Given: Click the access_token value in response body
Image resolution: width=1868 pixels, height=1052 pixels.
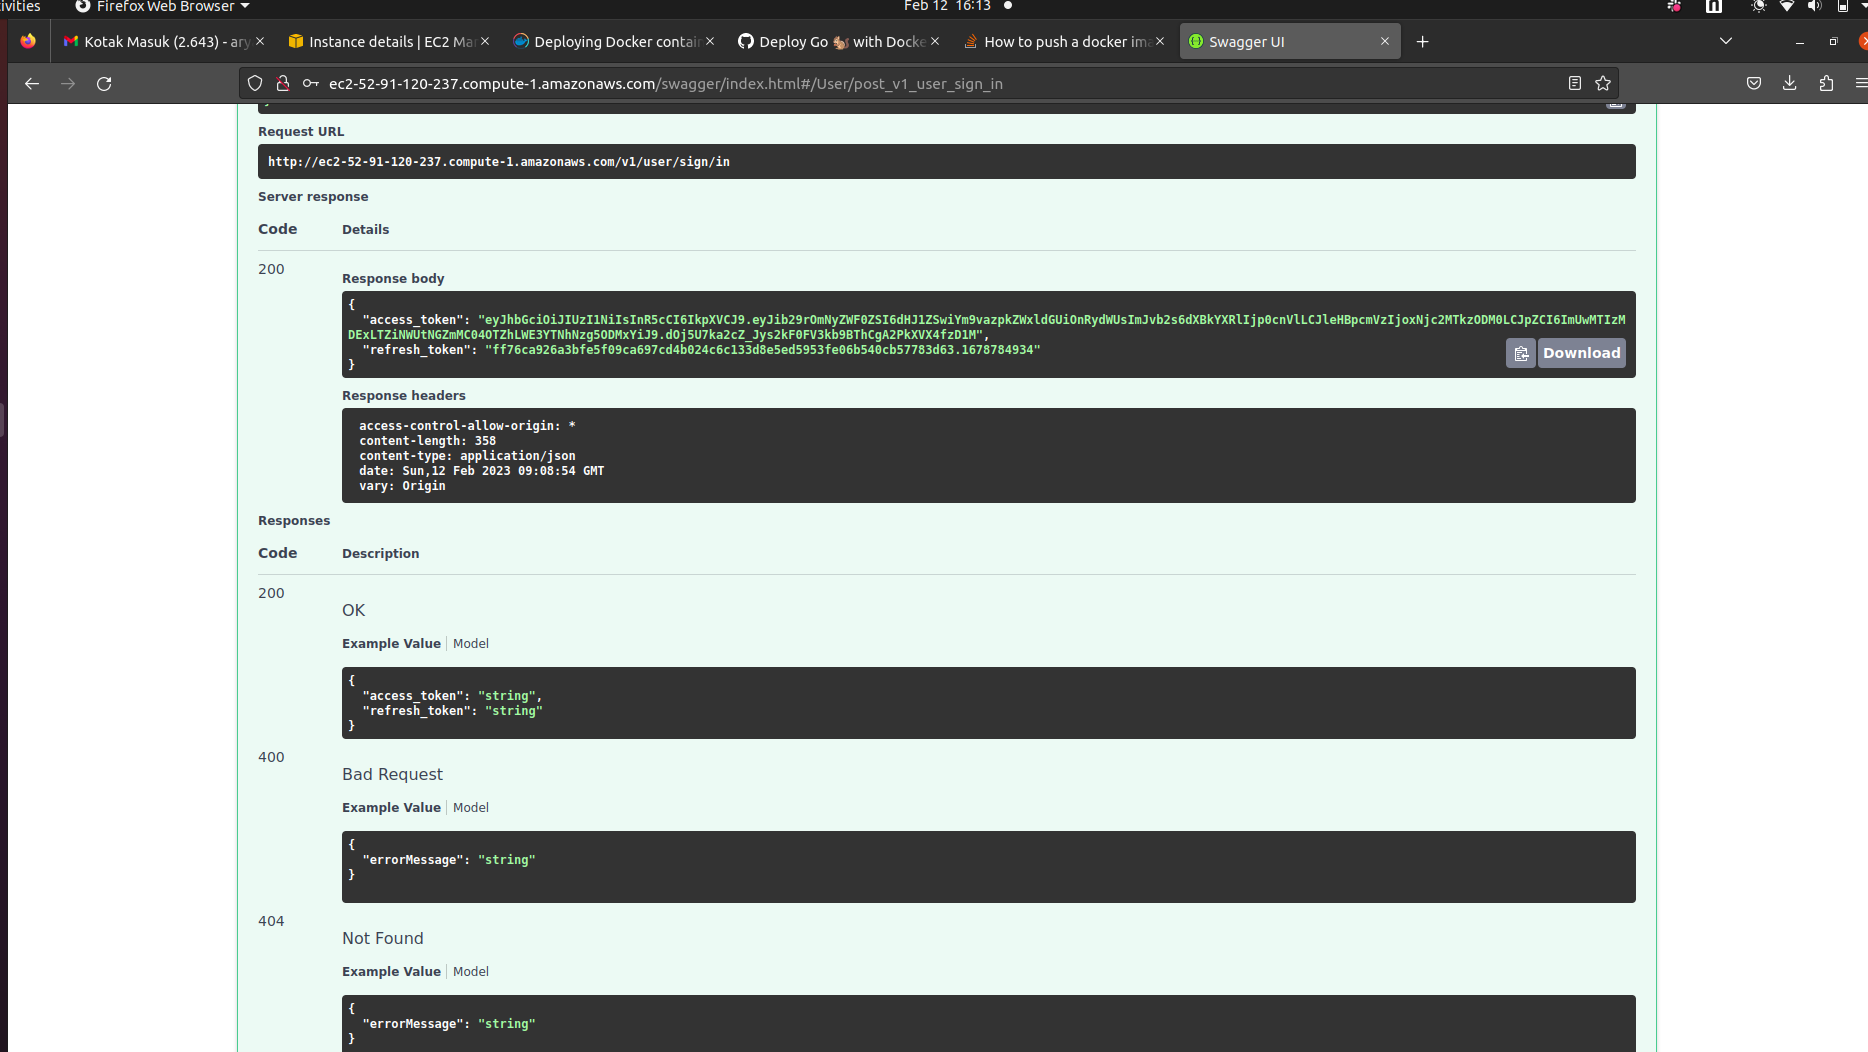Looking at the screenshot, I should pyautogui.click(x=986, y=327).
